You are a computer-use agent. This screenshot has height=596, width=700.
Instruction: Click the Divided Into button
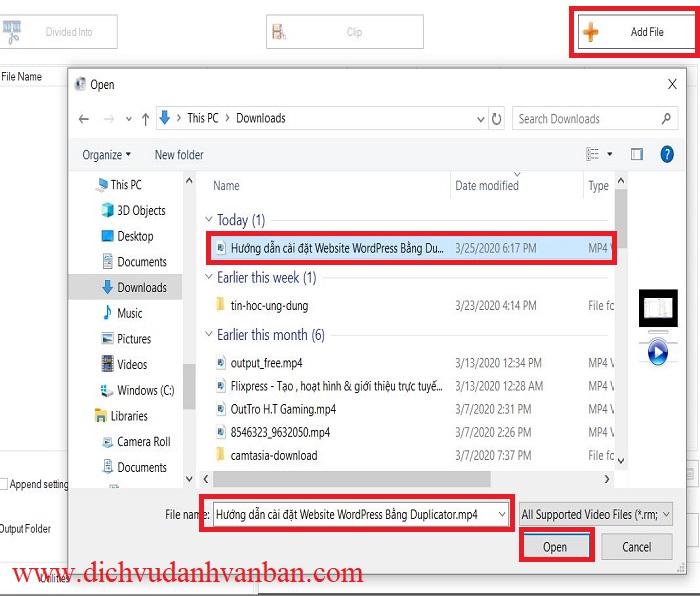pos(58,32)
